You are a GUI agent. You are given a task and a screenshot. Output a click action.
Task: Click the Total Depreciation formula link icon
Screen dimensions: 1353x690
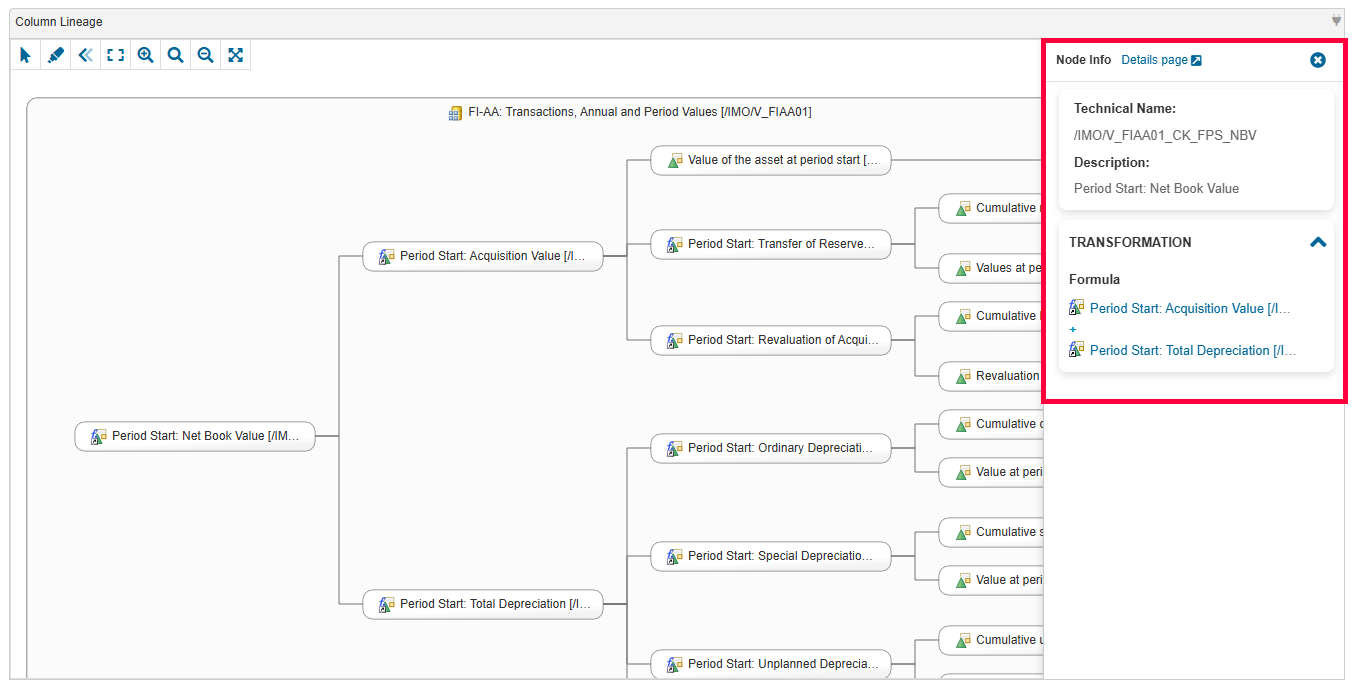pyautogui.click(x=1077, y=349)
